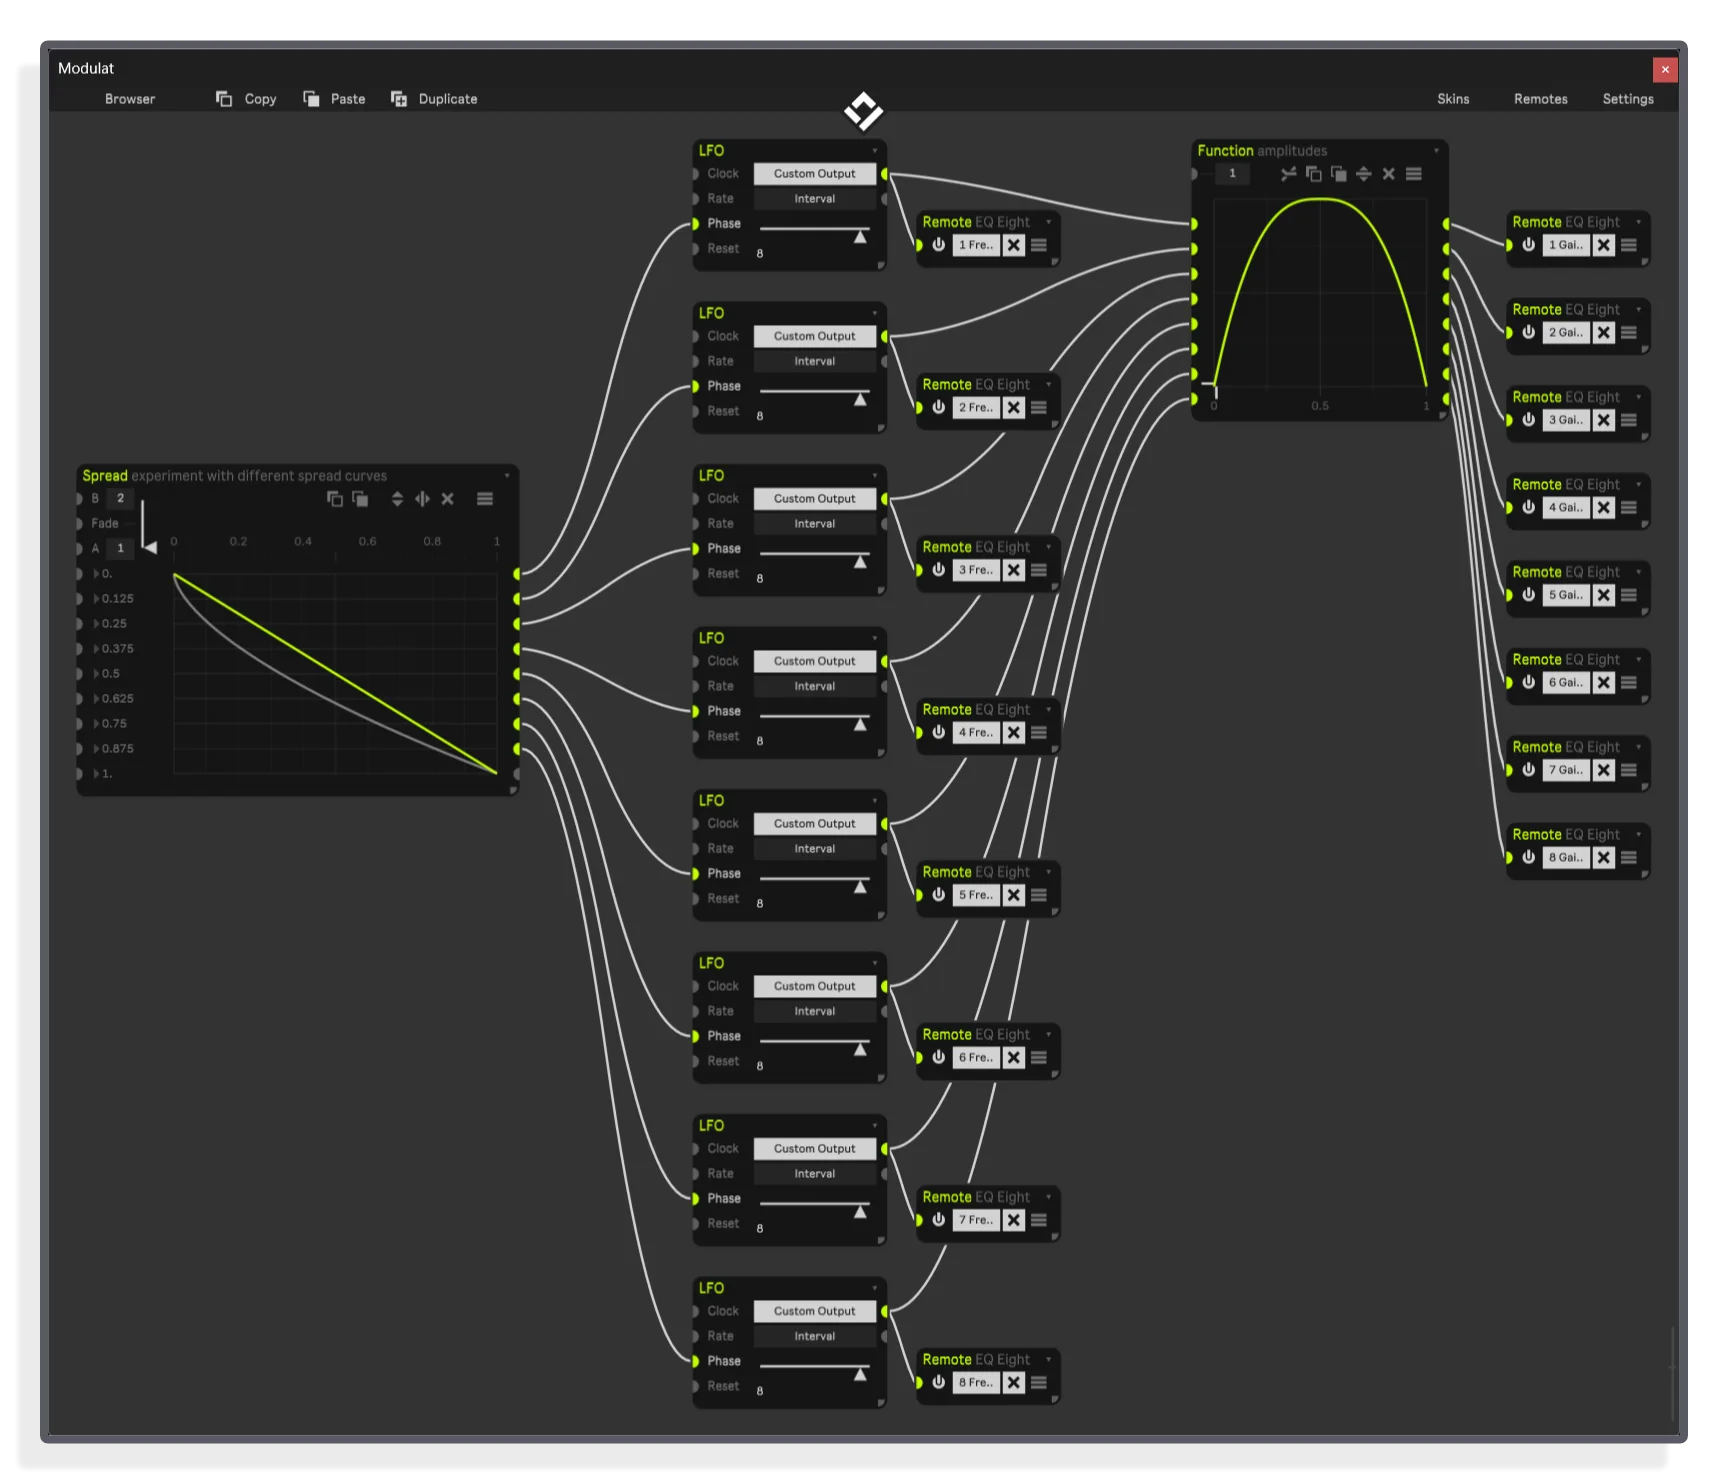Click the Duplicate icon in the toolbar

pos(399,99)
